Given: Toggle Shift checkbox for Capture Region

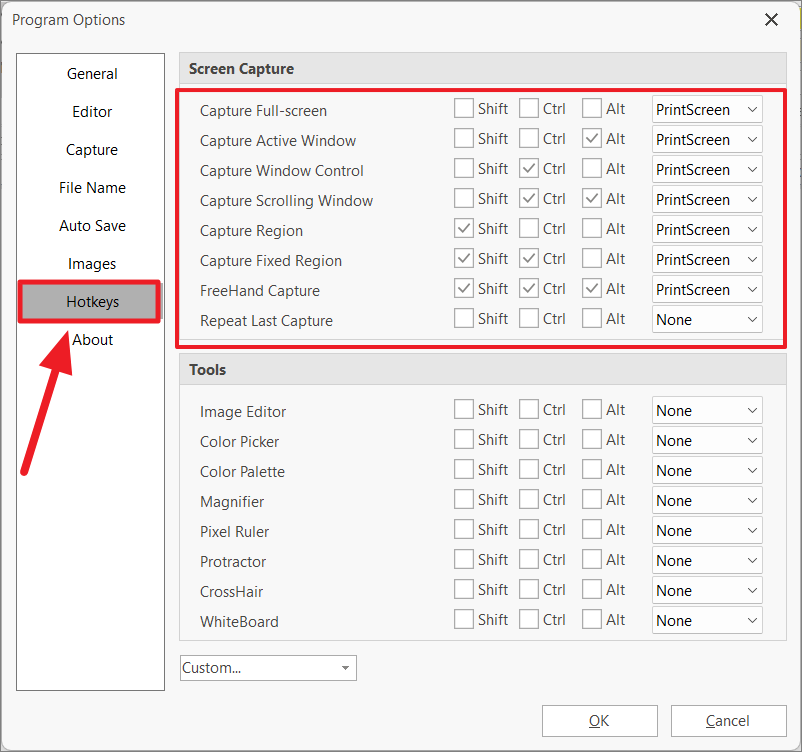Looking at the screenshot, I should [x=463, y=229].
